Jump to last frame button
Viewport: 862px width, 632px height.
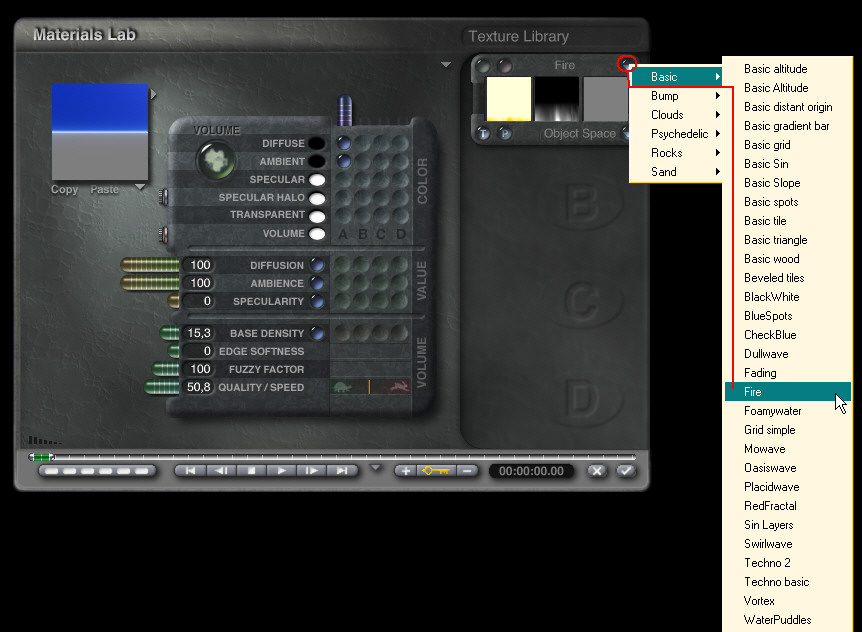(x=342, y=471)
